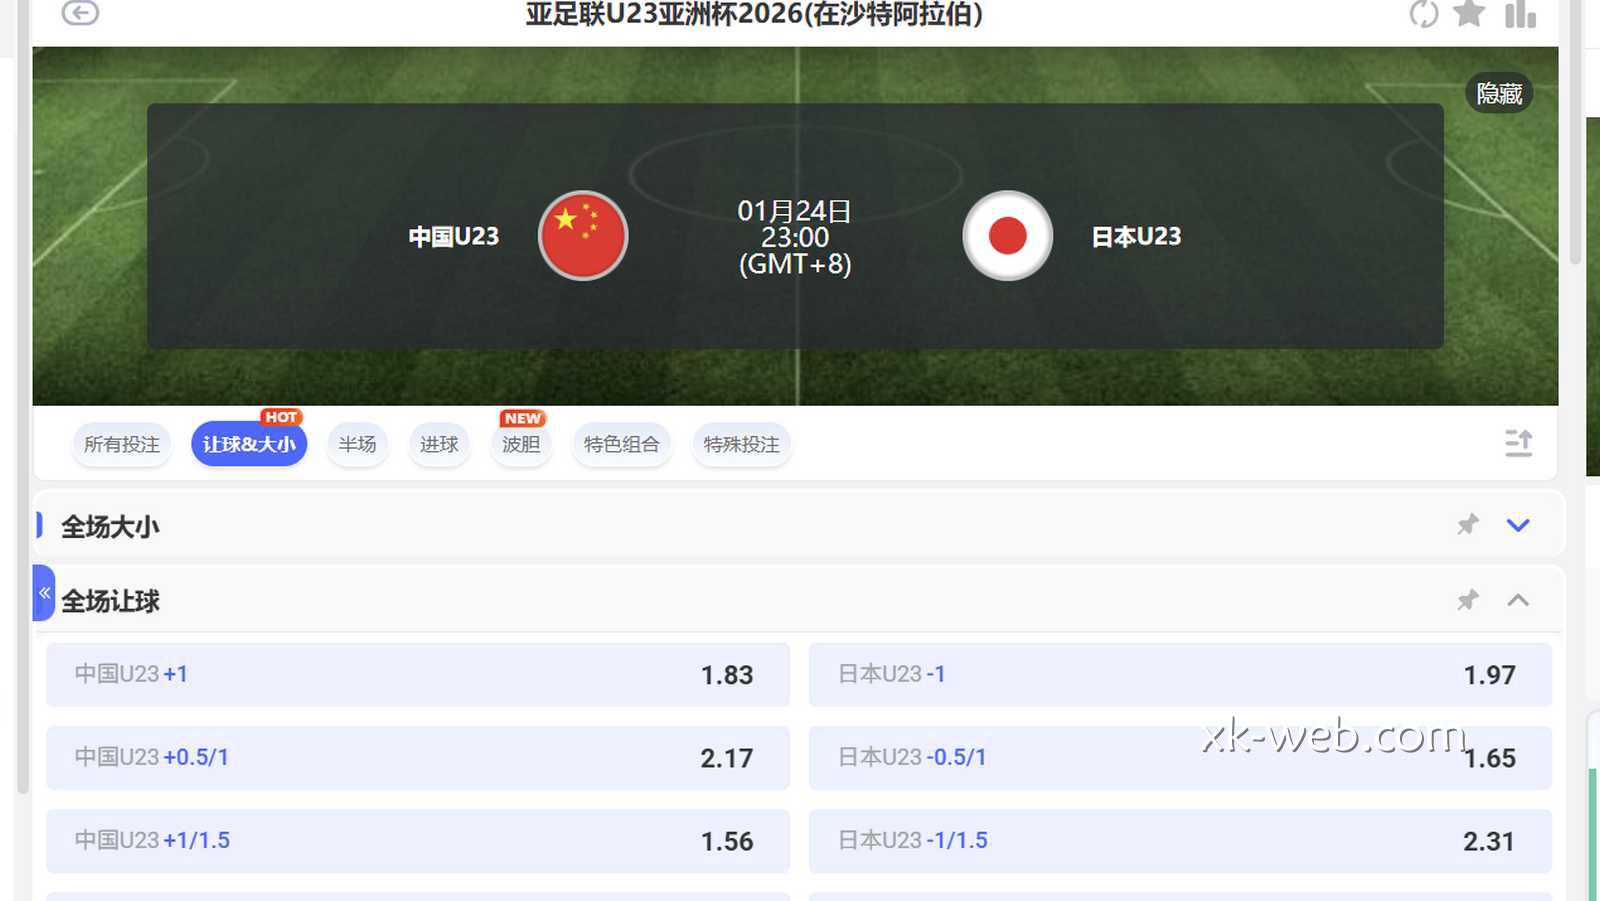Open the 半场 betting tab

click(357, 444)
